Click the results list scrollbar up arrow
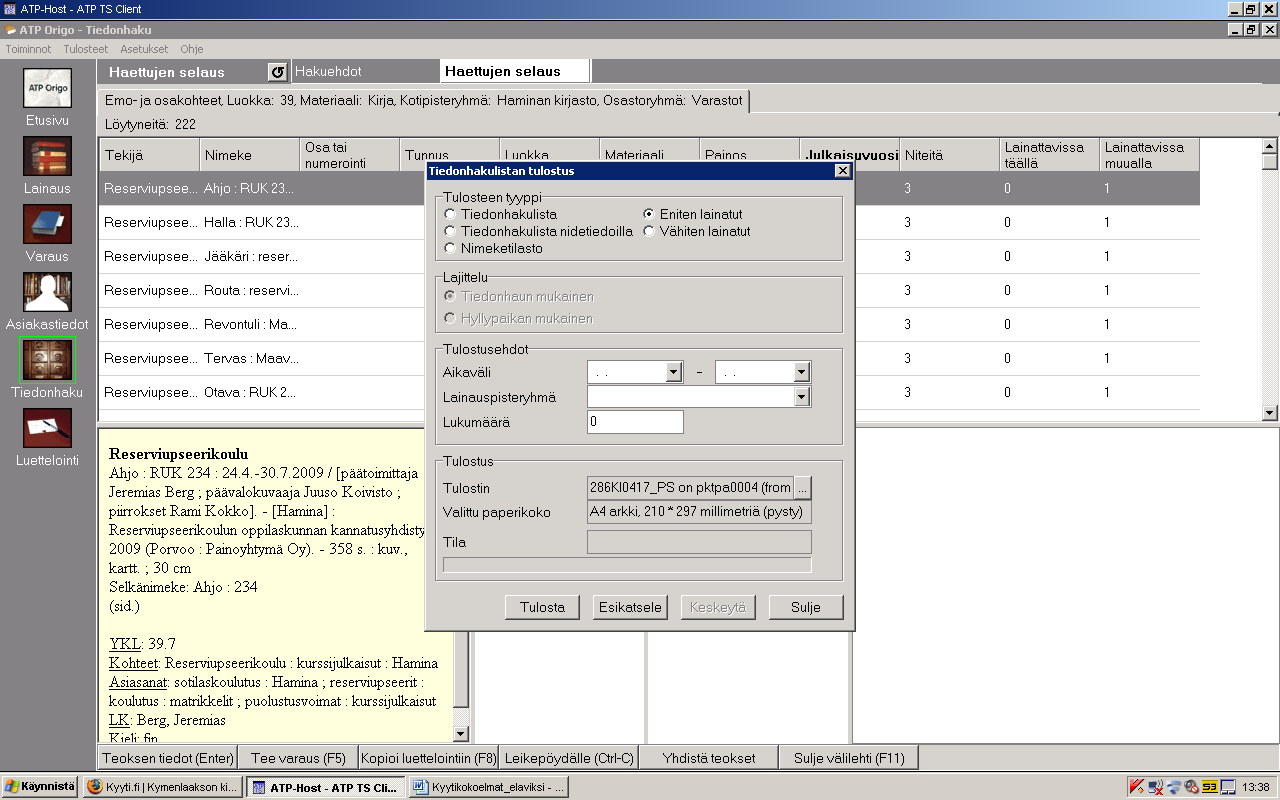 1270,146
